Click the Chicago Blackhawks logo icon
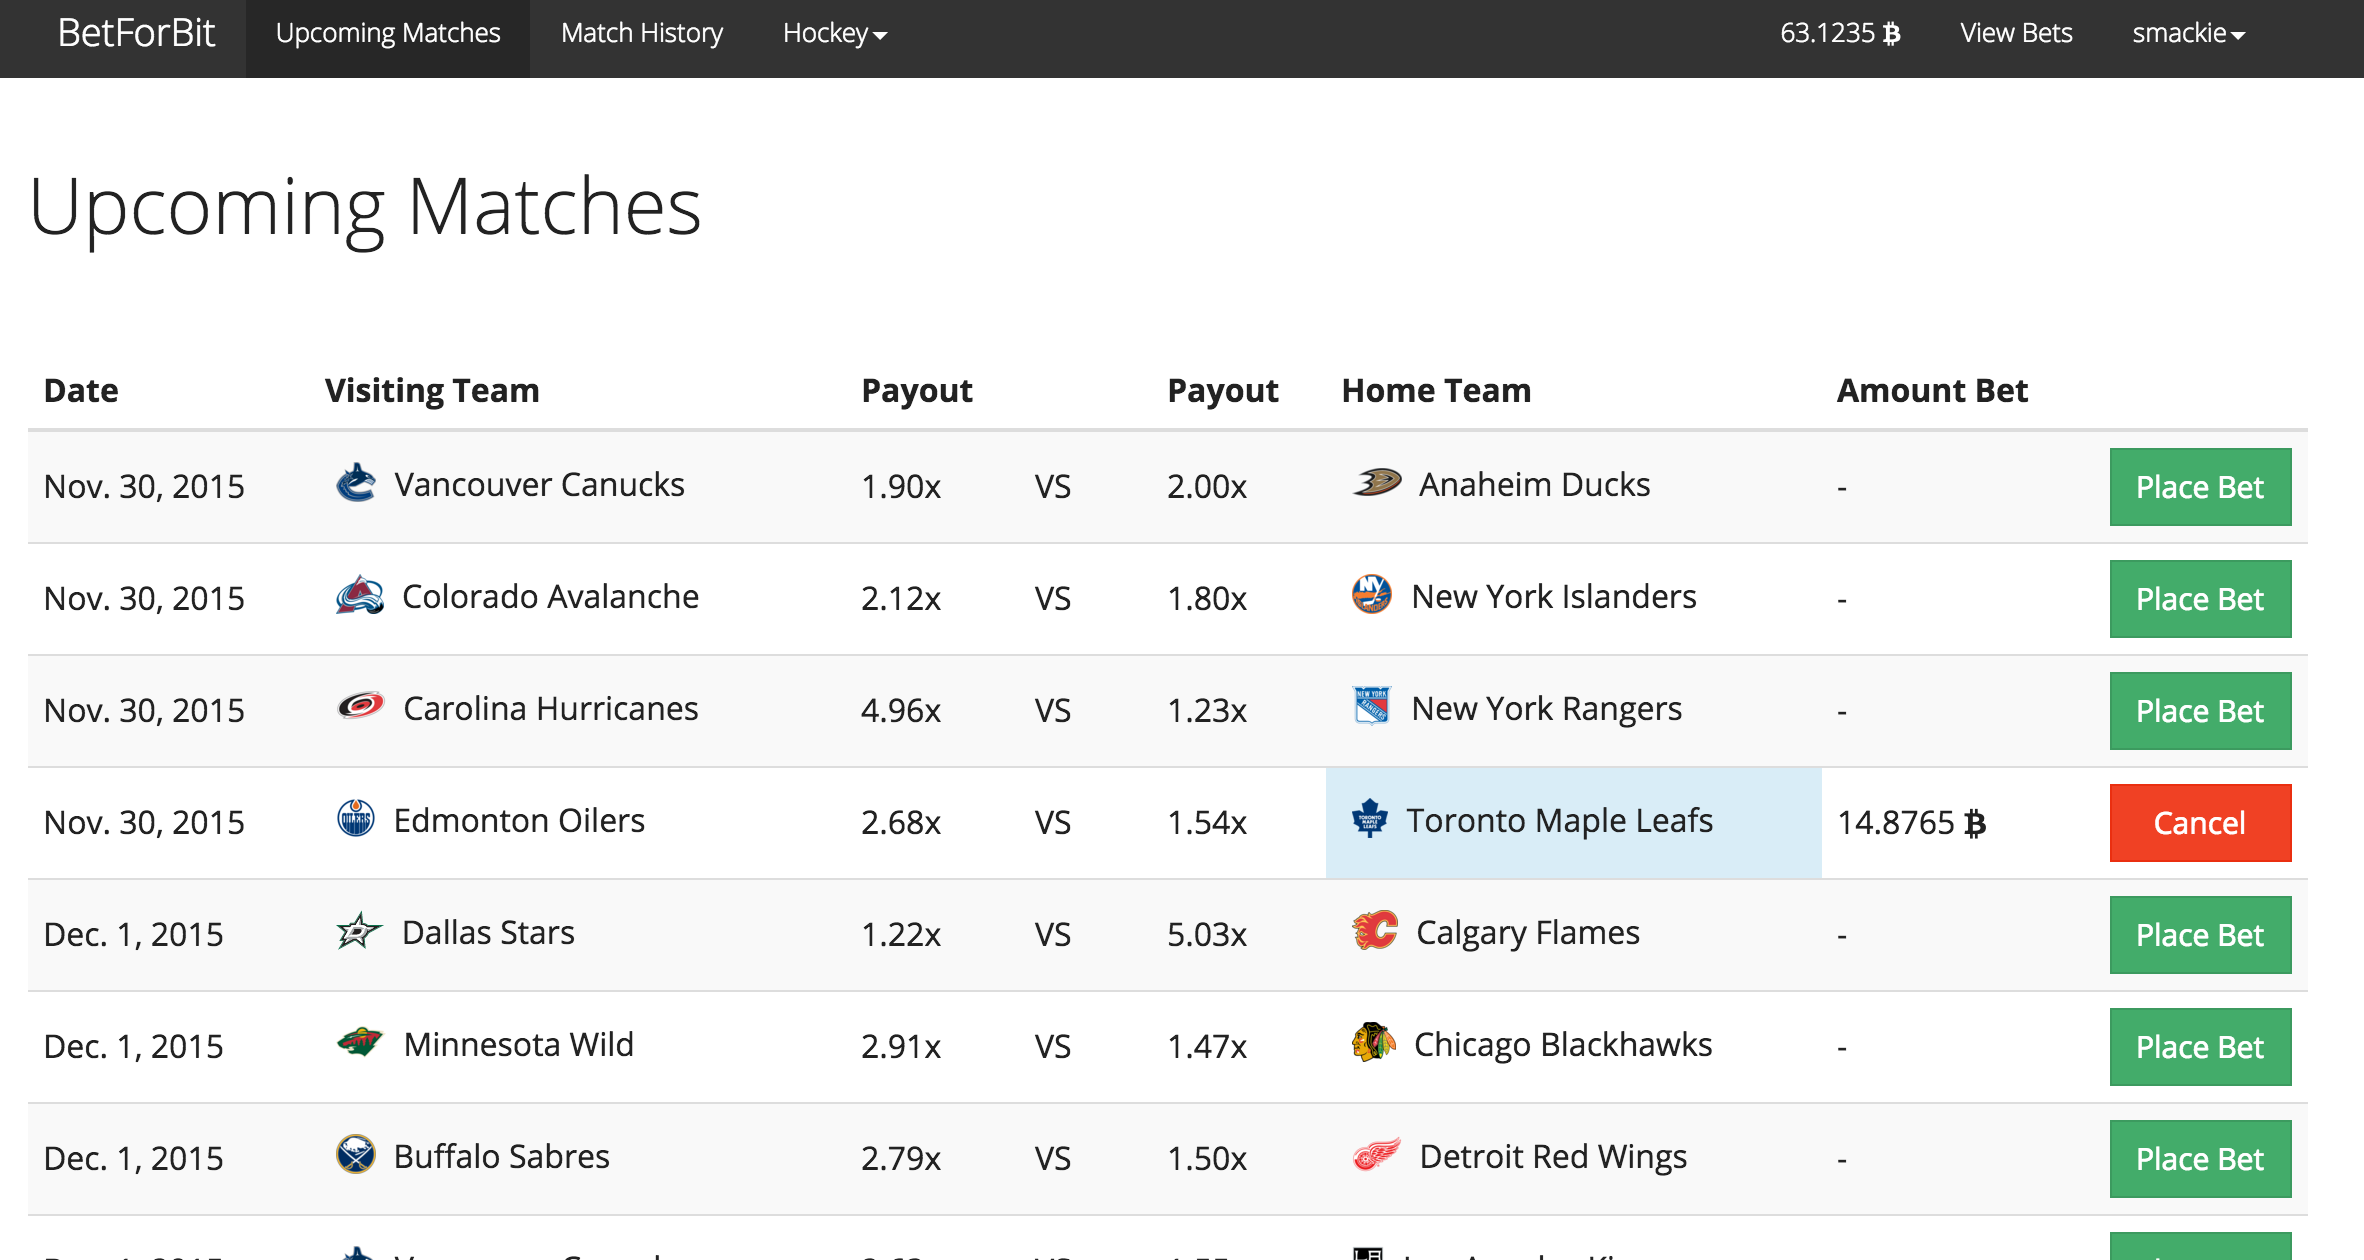 click(x=1373, y=1043)
